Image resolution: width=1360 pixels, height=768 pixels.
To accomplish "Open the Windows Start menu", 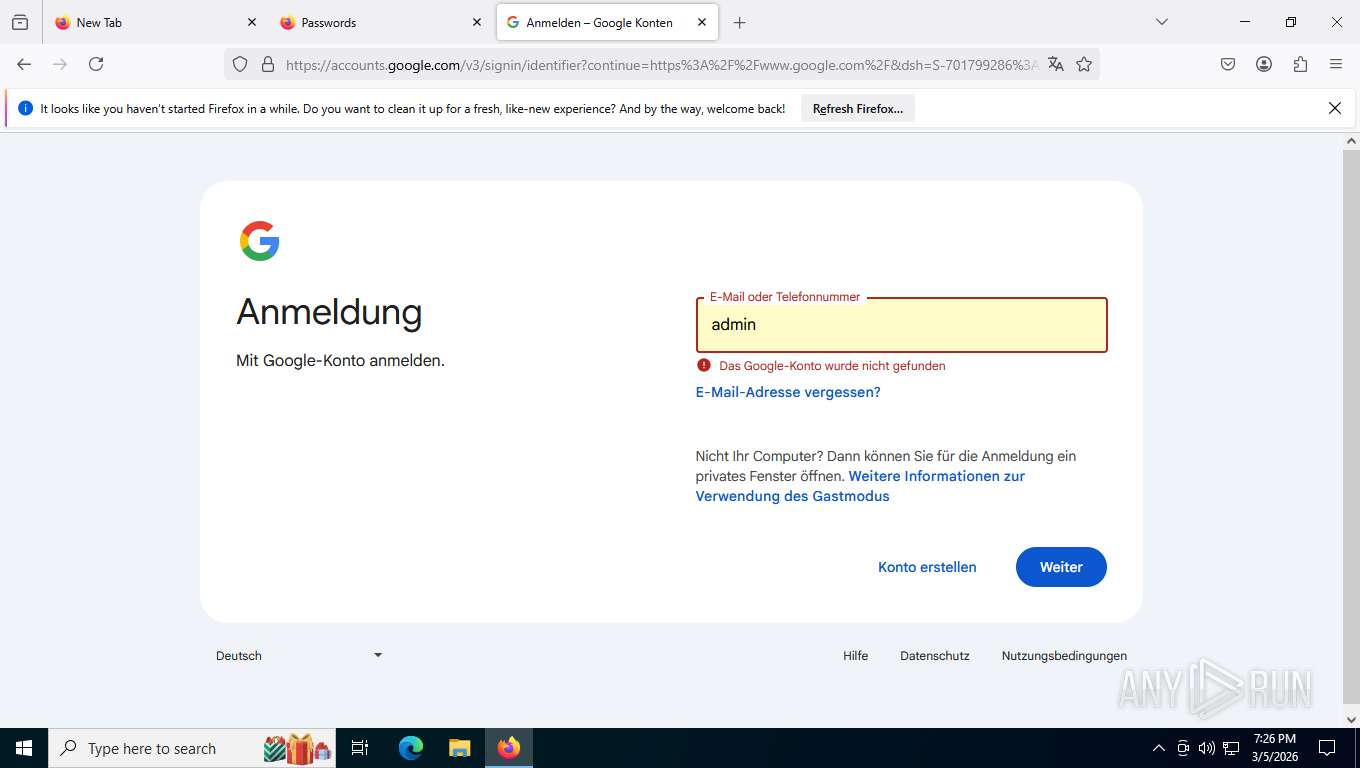I will click(x=24, y=748).
